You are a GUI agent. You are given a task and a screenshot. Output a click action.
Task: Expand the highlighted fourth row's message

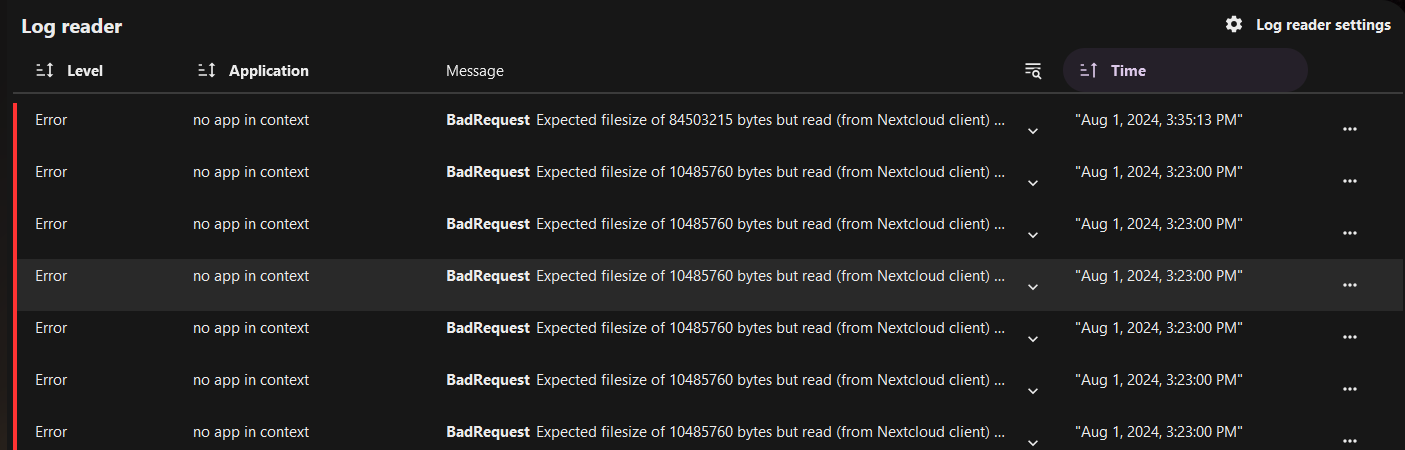click(x=1033, y=286)
